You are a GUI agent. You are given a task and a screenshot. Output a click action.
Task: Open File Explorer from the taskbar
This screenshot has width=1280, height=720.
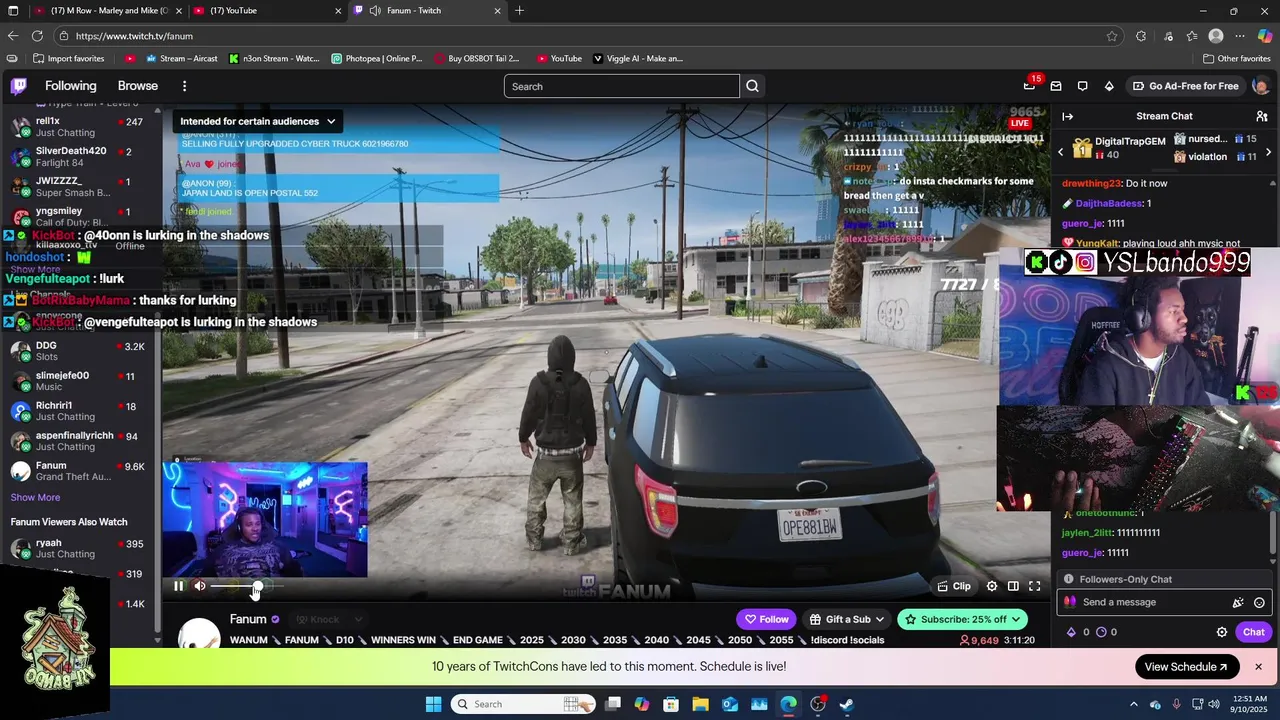[700, 704]
